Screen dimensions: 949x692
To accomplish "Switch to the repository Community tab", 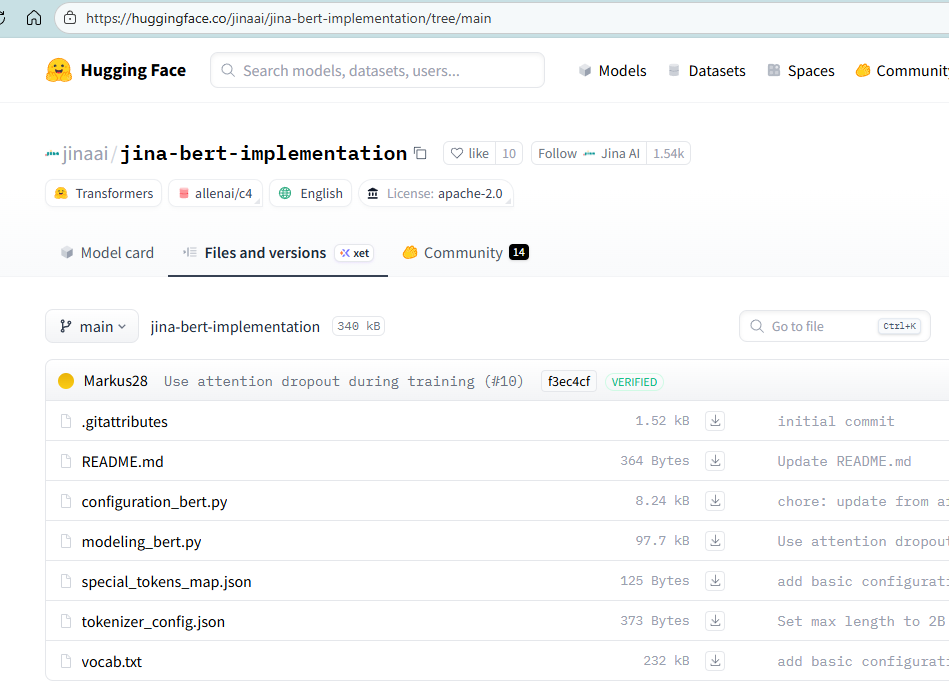I will pos(465,252).
